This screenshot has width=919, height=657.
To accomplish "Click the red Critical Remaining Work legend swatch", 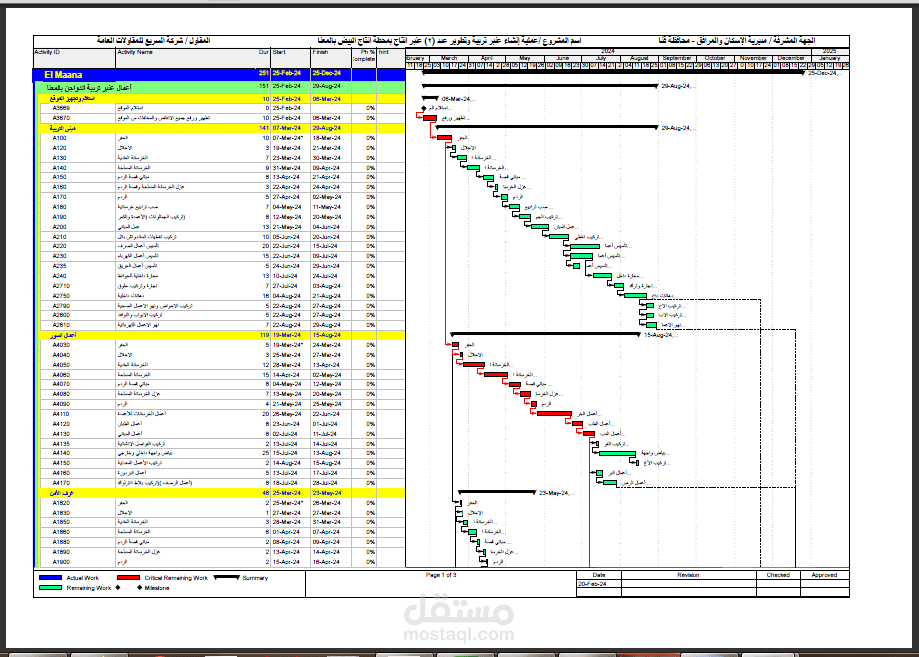I will point(128,578).
